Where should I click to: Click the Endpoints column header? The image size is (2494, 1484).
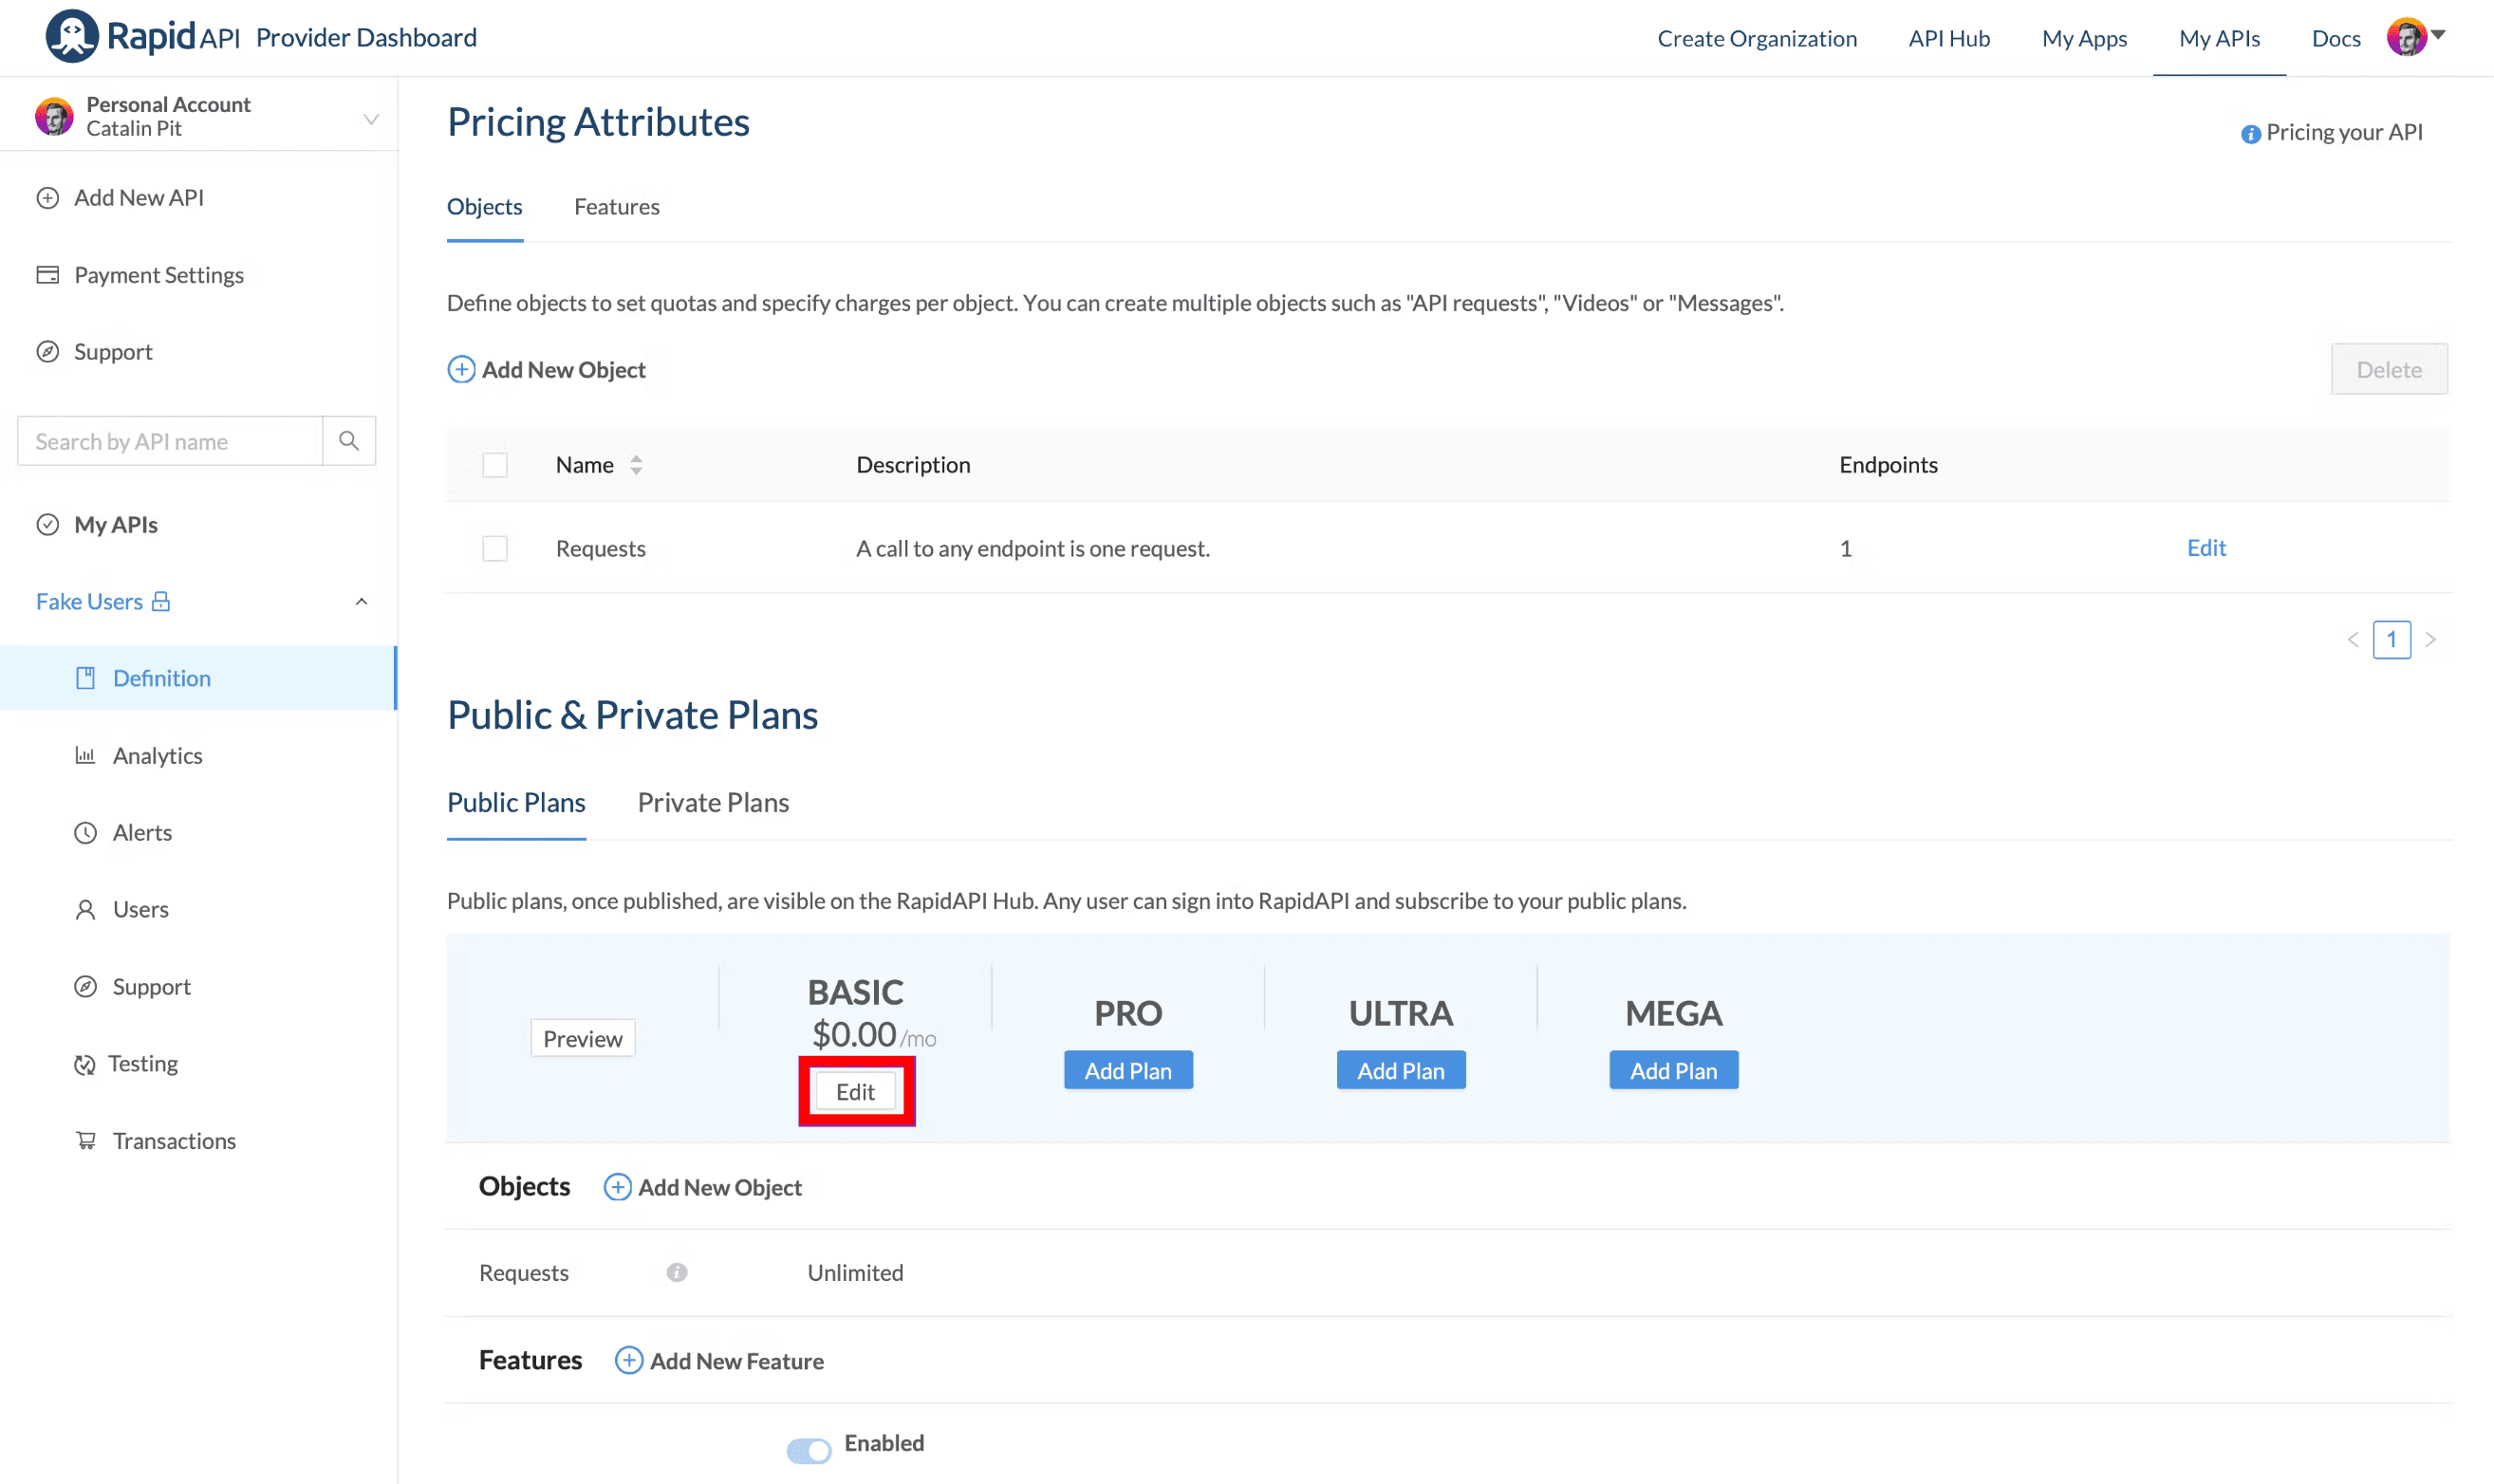pyautogui.click(x=1888, y=465)
